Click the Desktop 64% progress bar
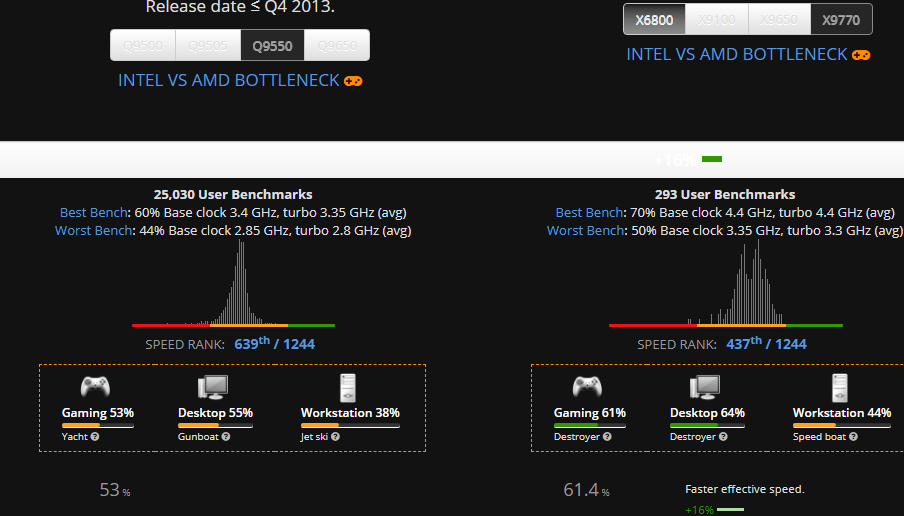 707,425
